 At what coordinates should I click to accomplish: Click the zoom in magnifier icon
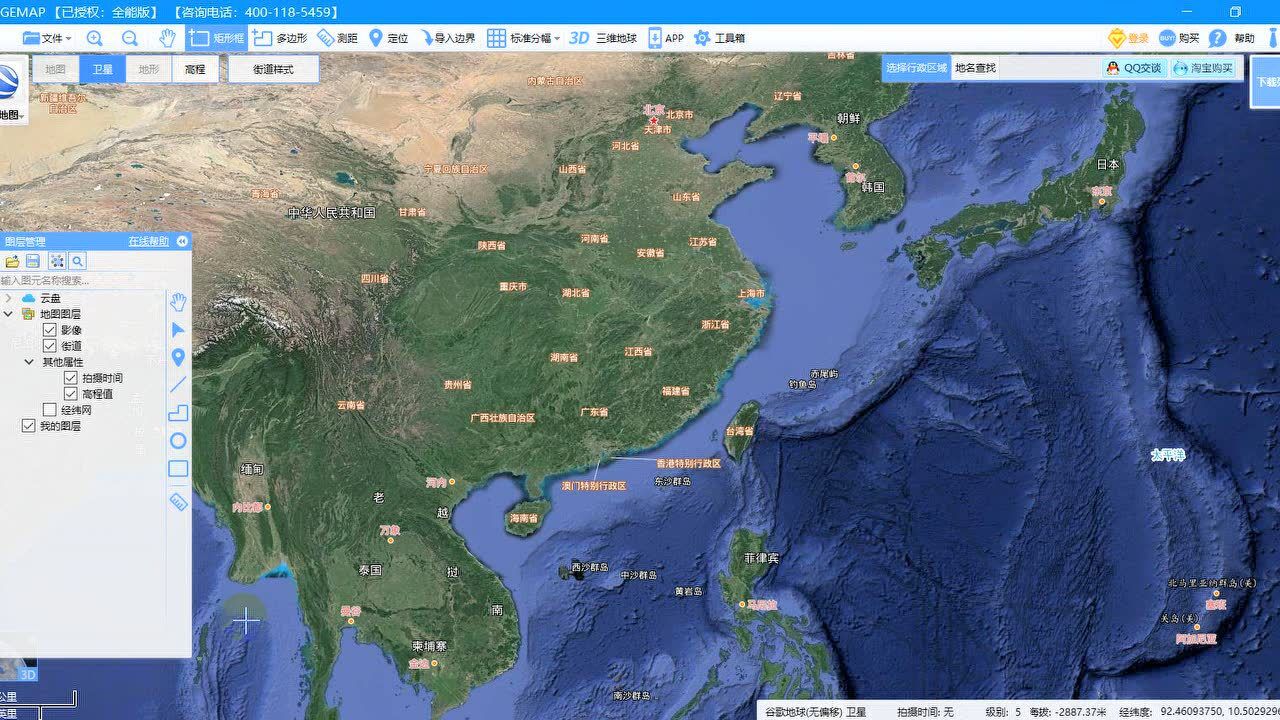pos(94,38)
